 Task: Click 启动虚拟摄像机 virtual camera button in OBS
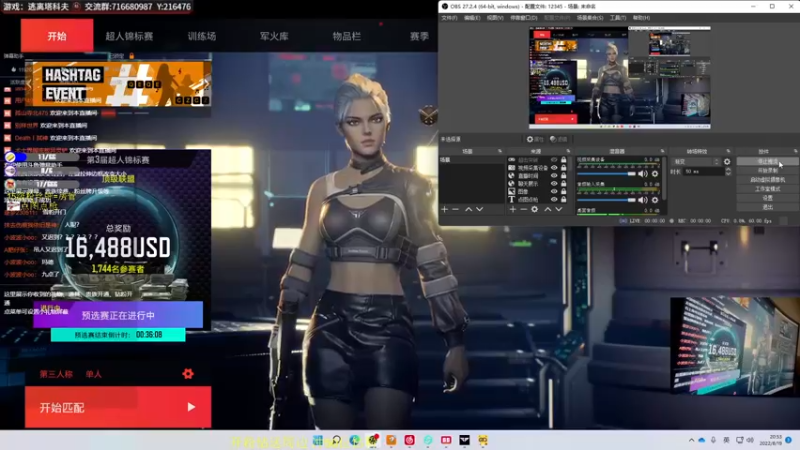[x=767, y=180]
